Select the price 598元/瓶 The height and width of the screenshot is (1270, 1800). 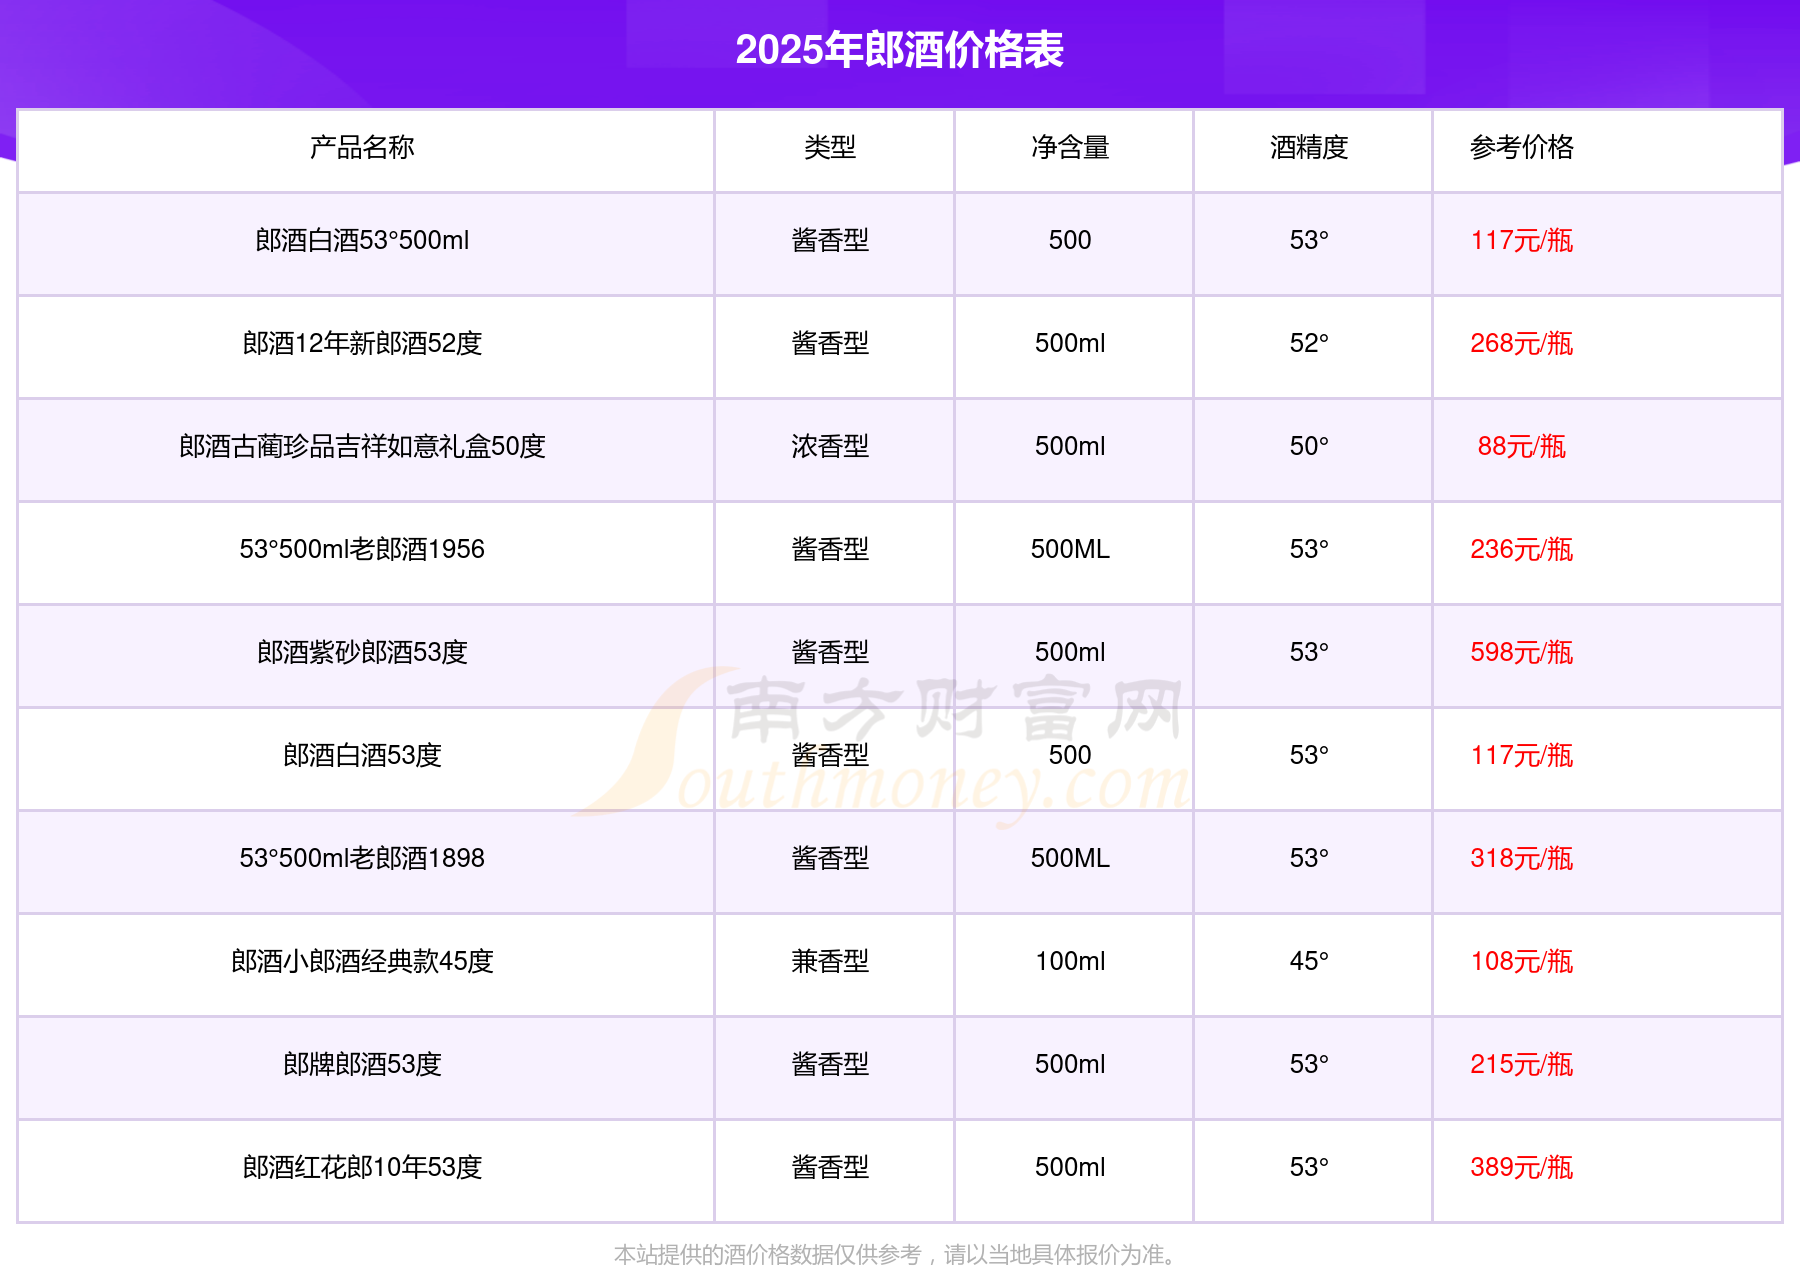[x=1521, y=653]
